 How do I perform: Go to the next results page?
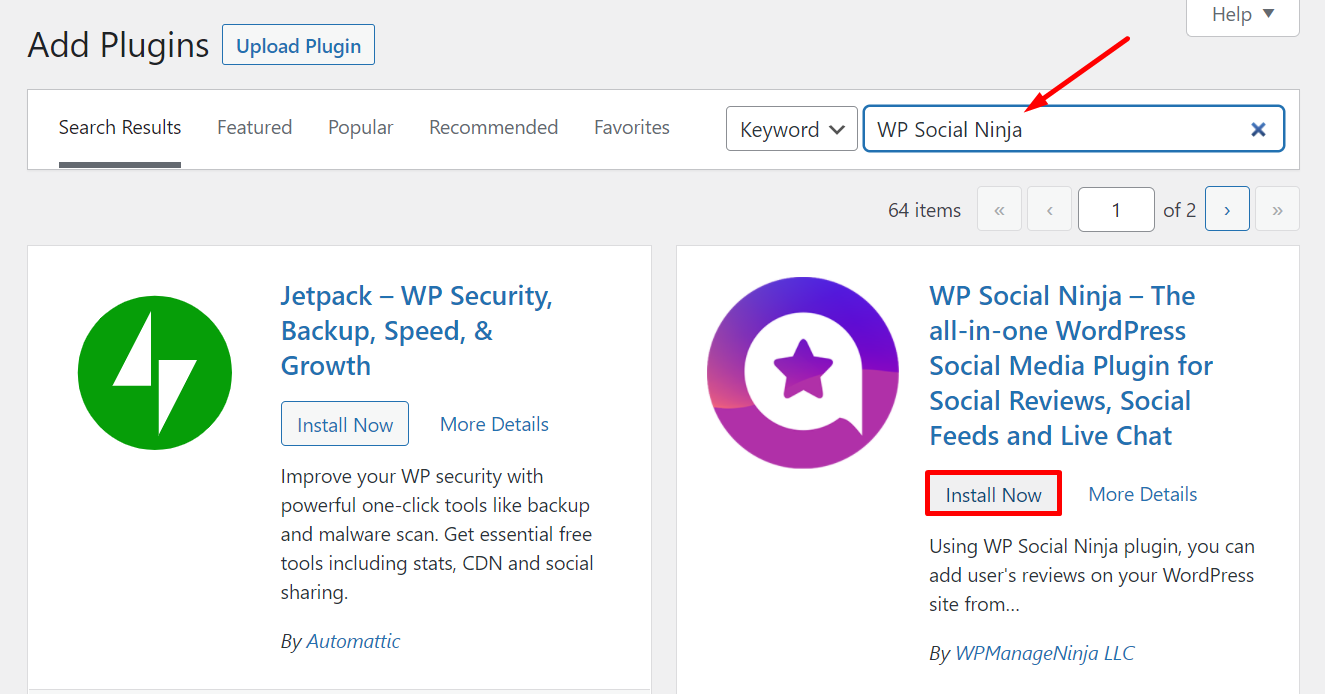[x=1227, y=209]
